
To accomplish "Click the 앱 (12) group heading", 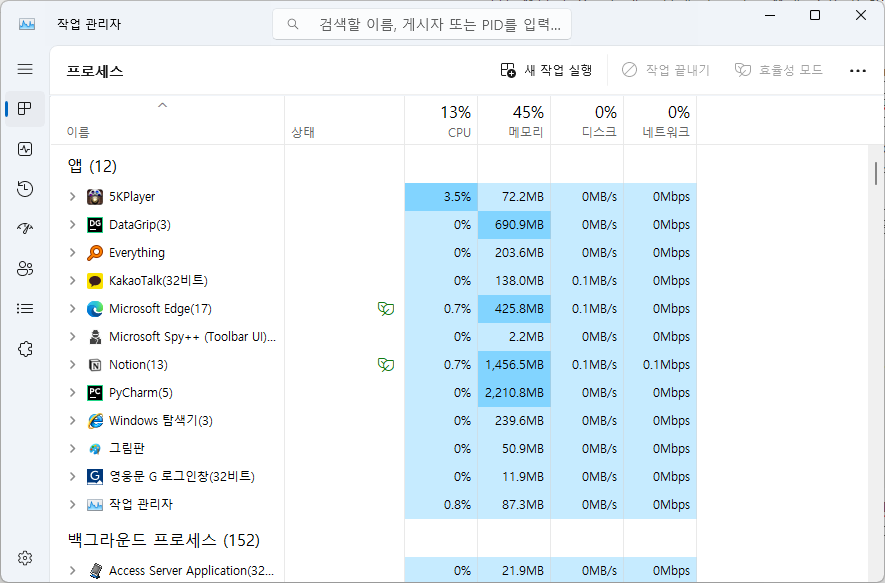I will pyautogui.click(x=92, y=166).
